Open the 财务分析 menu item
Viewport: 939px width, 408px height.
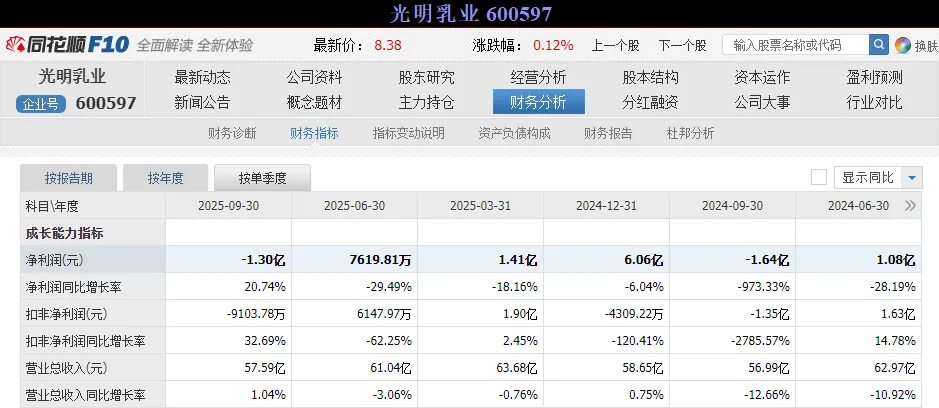click(x=538, y=102)
